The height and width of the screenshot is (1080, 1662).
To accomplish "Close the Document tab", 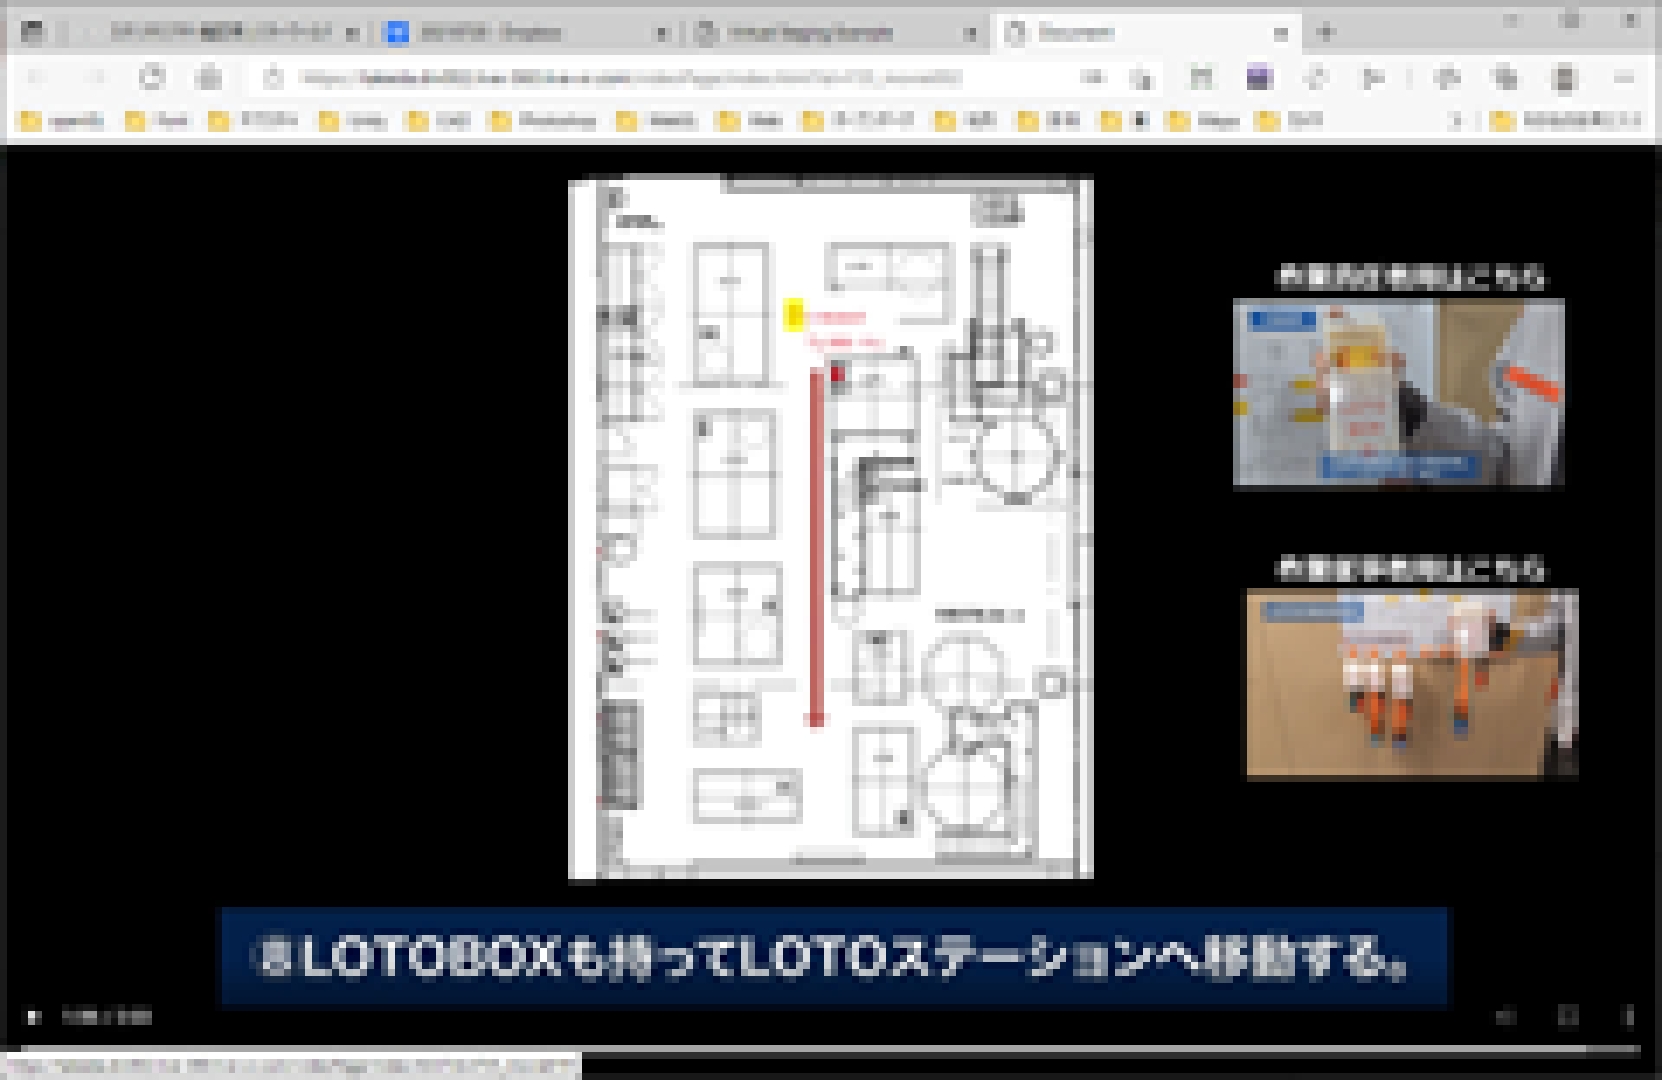I will point(1281,33).
